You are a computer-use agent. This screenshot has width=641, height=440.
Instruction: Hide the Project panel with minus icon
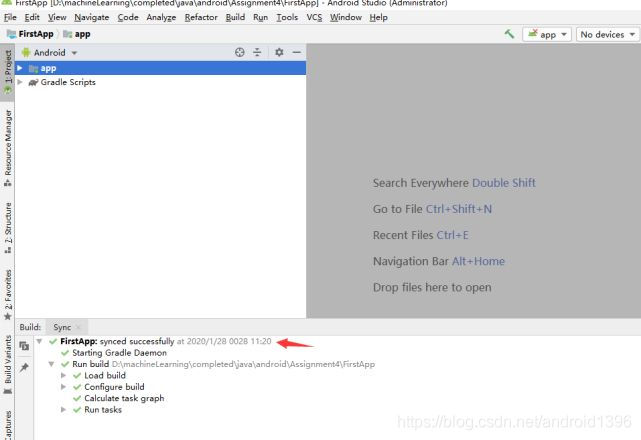297,52
